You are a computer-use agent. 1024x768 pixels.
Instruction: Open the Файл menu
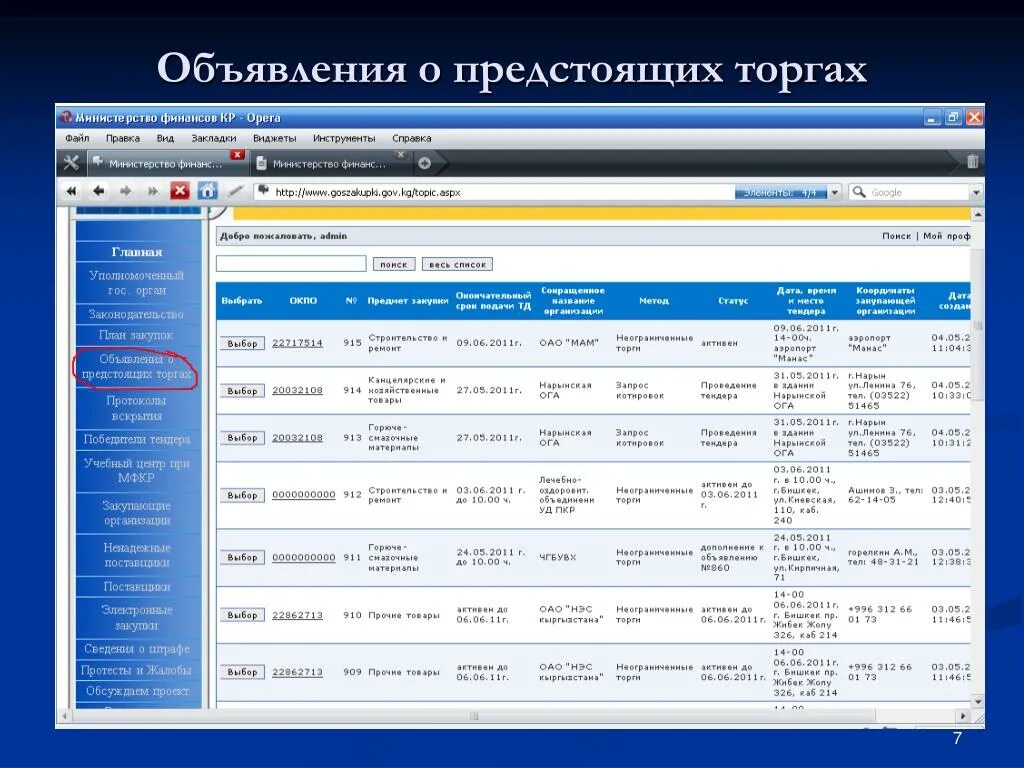coord(77,138)
